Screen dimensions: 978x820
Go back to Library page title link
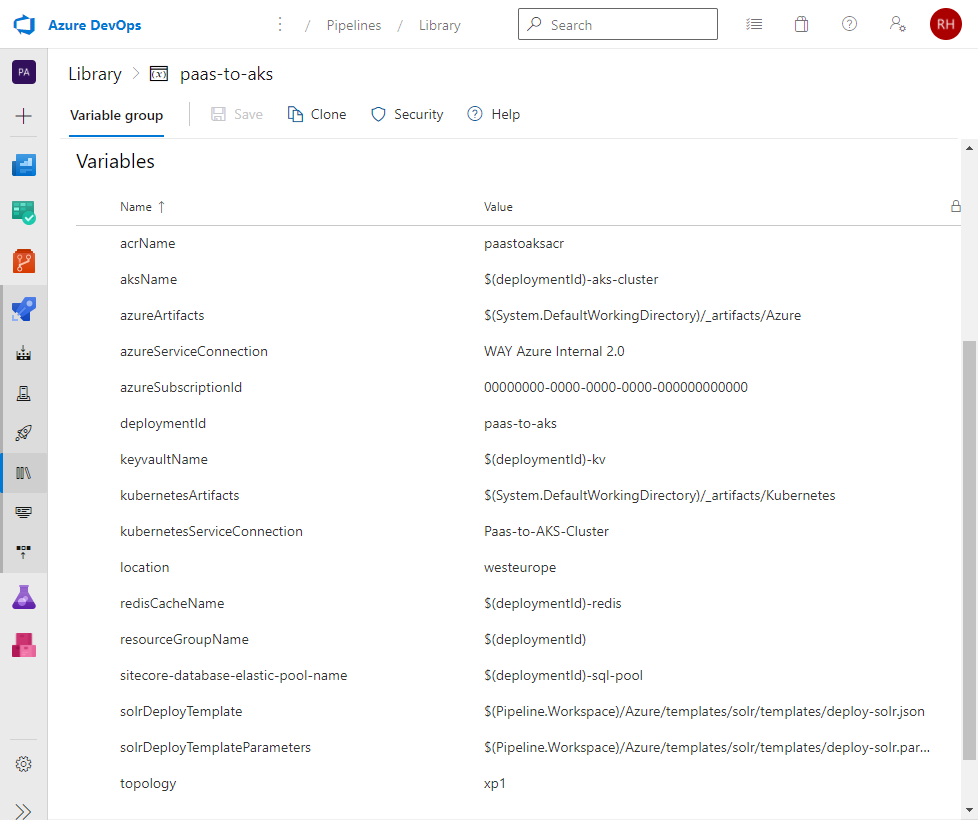(95, 74)
